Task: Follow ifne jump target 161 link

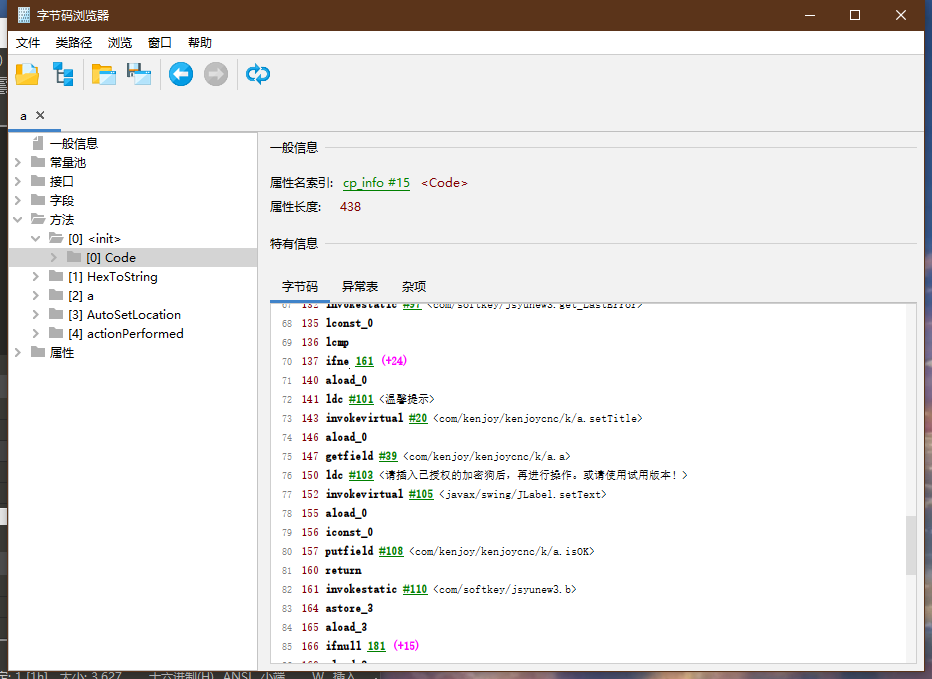Action: [364, 361]
